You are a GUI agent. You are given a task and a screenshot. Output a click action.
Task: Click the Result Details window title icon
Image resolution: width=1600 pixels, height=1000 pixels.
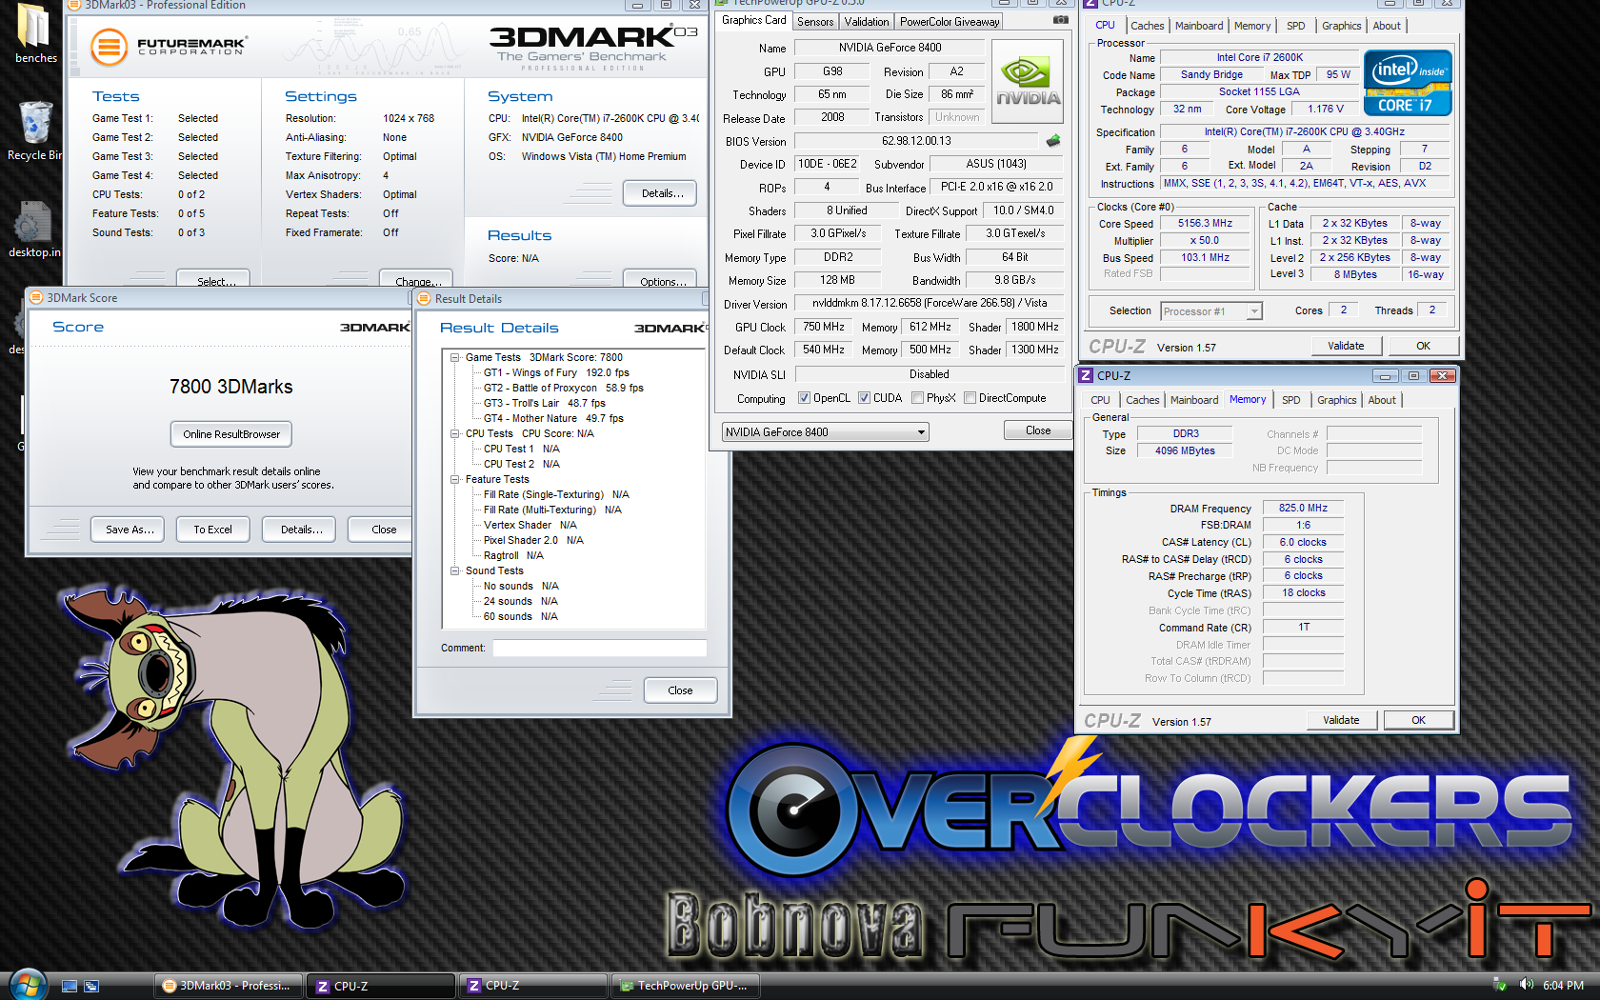point(424,298)
